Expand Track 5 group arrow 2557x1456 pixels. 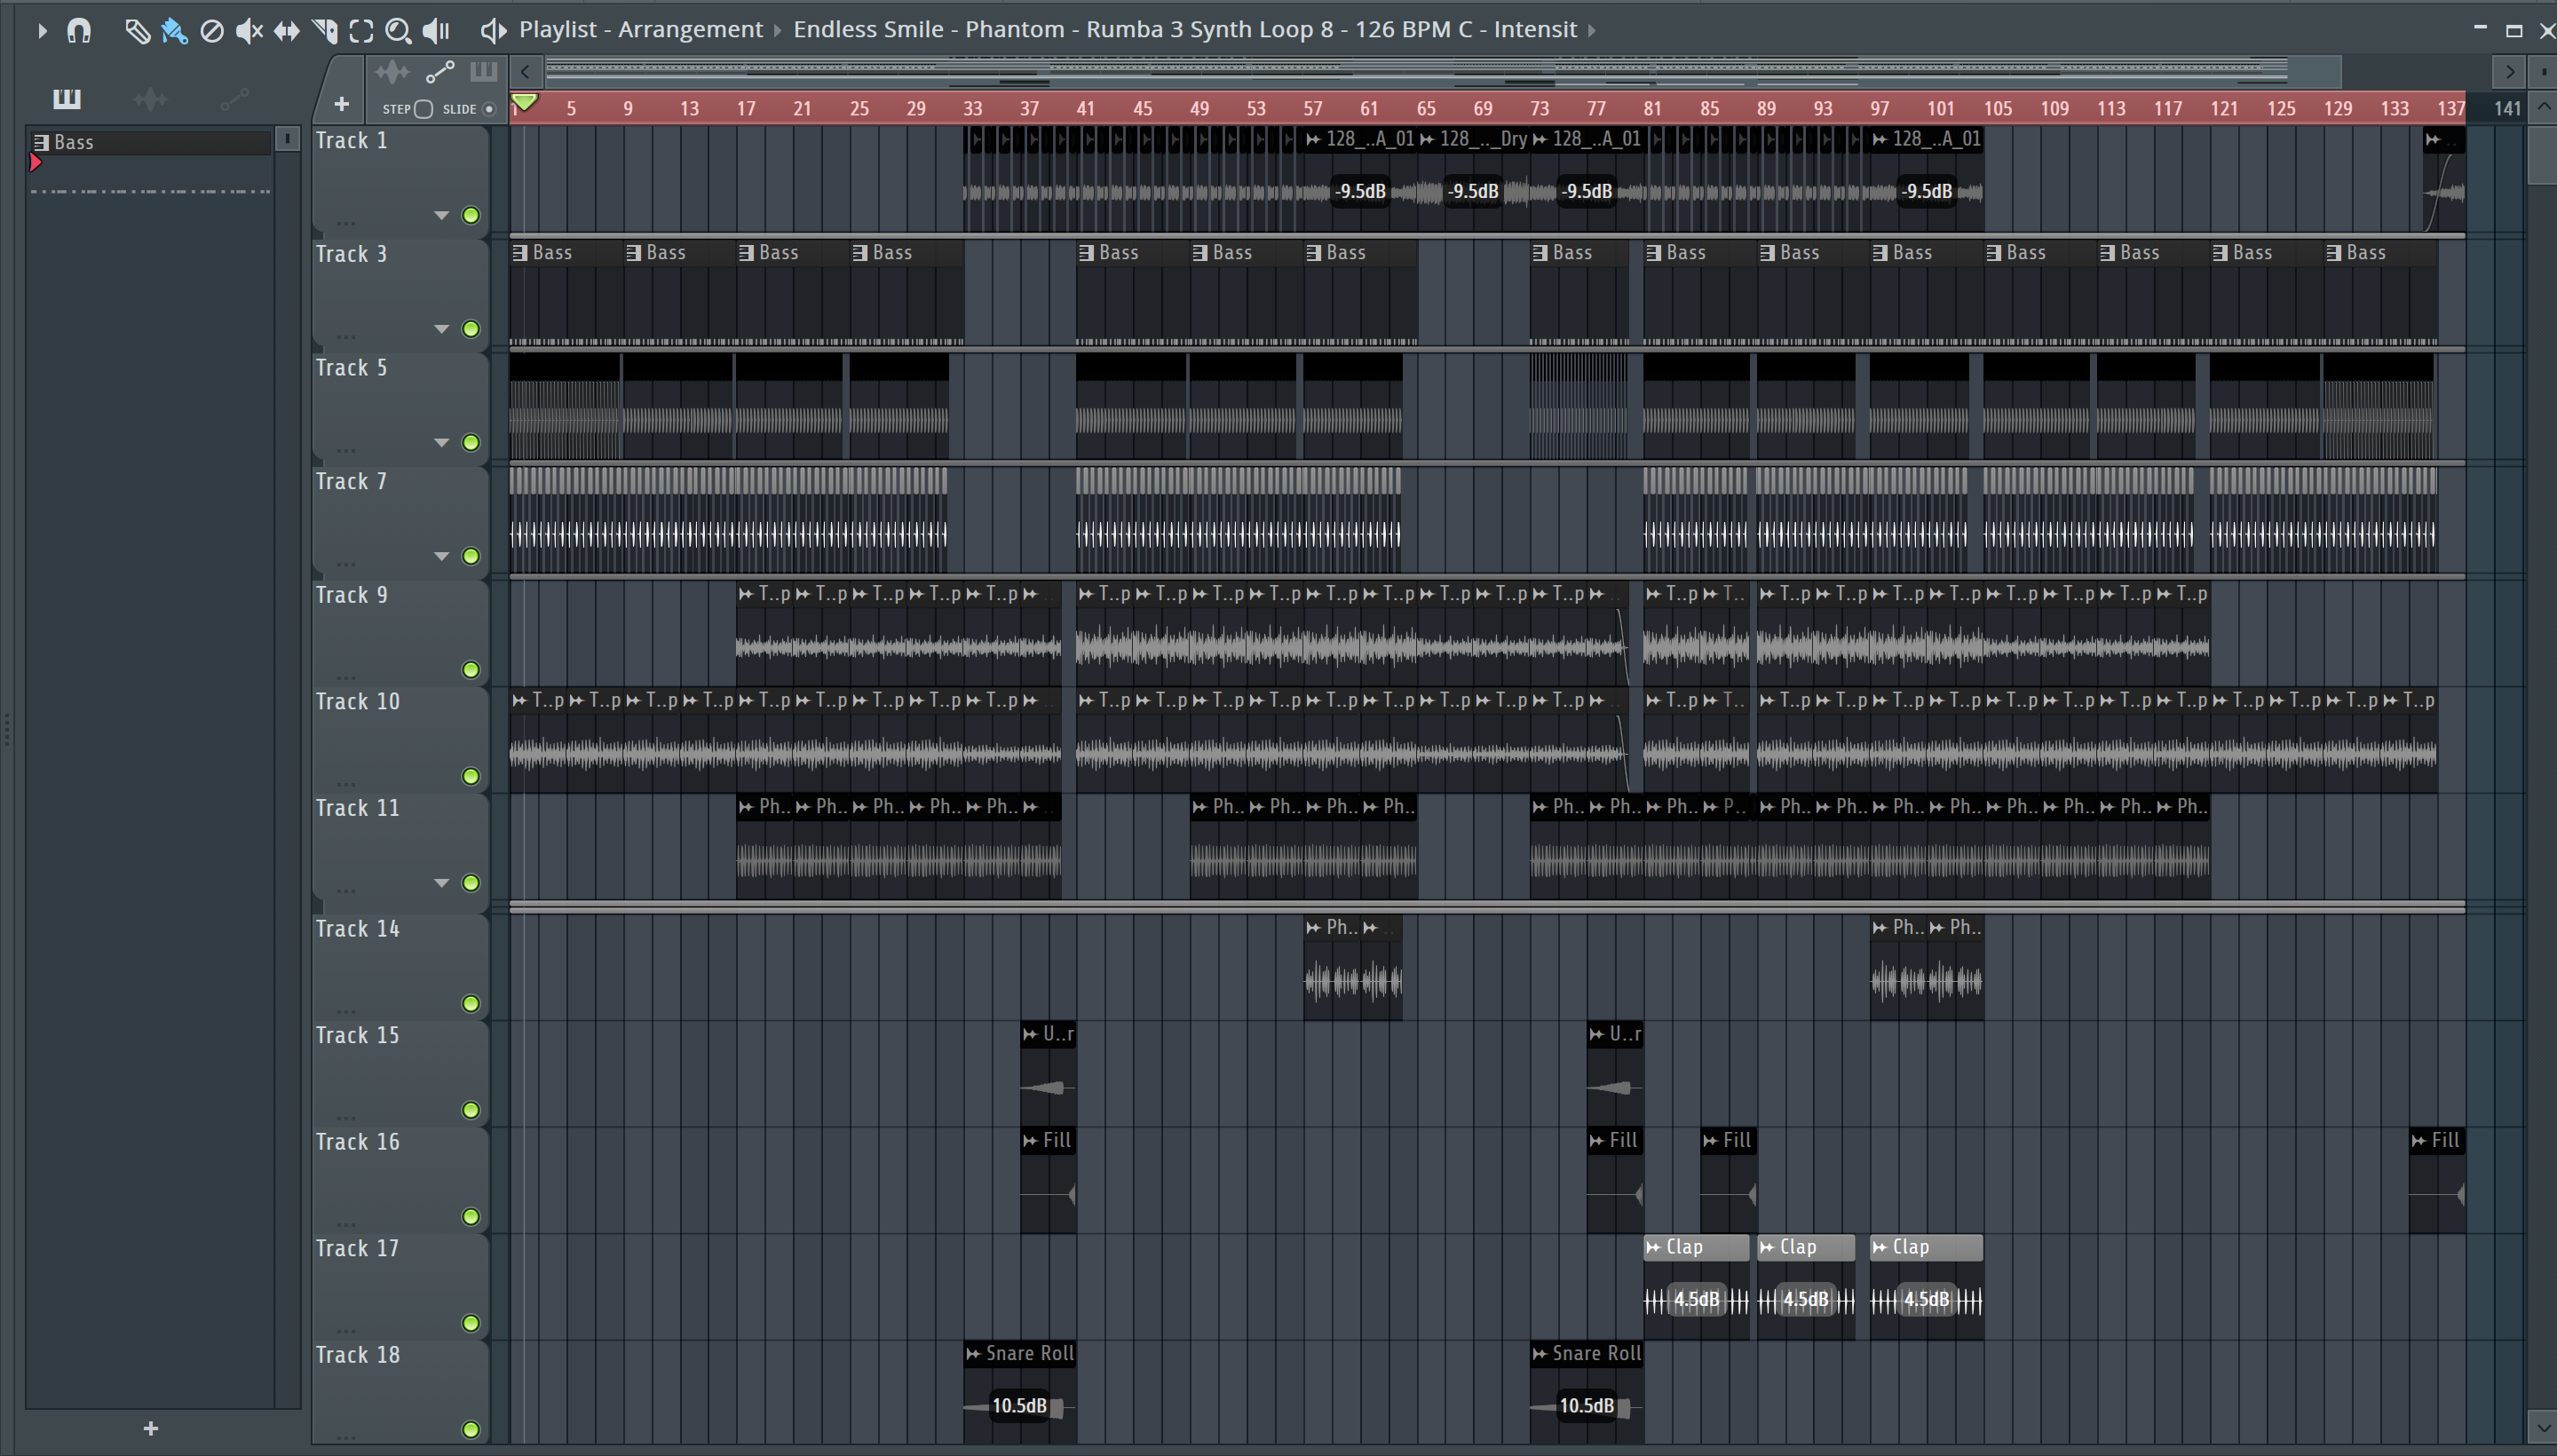(x=441, y=442)
